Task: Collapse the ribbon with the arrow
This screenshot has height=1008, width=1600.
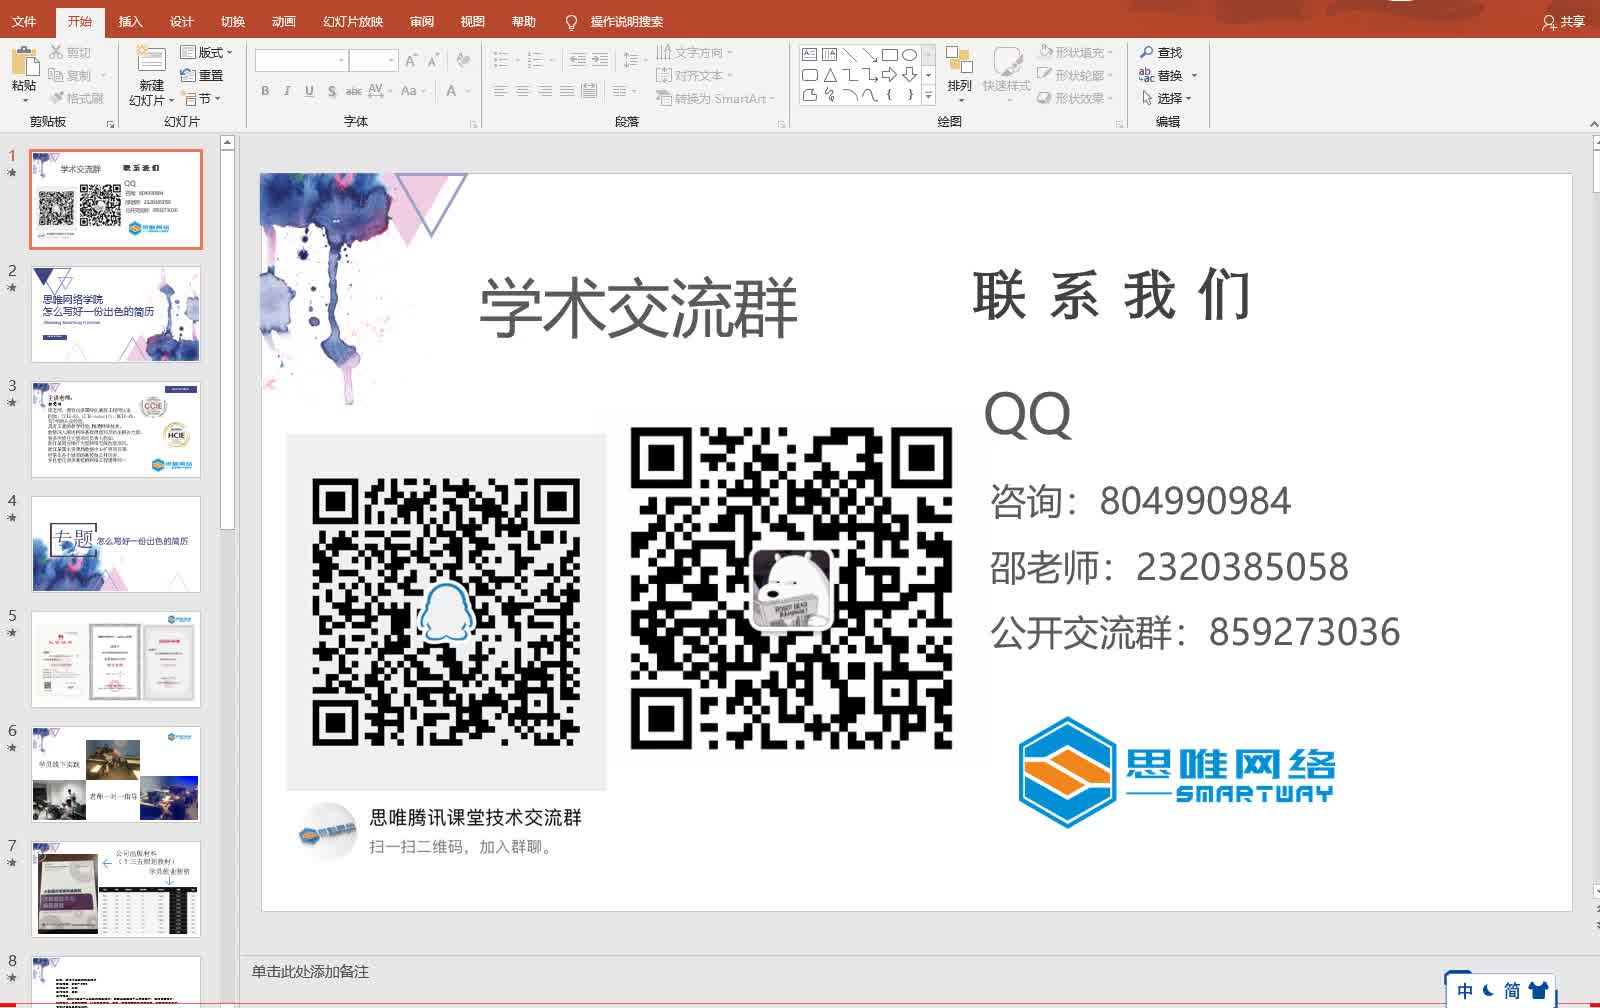Action: point(1593,123)
